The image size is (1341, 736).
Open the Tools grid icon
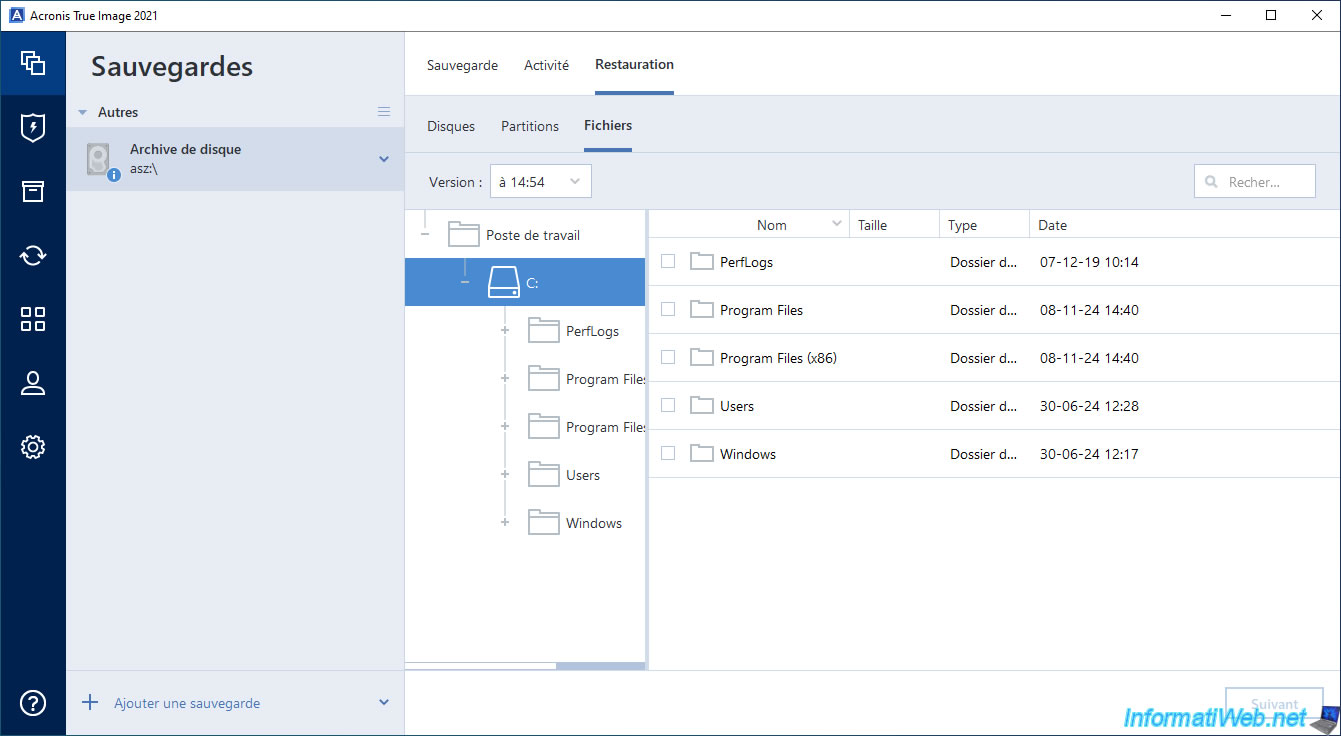33,319
